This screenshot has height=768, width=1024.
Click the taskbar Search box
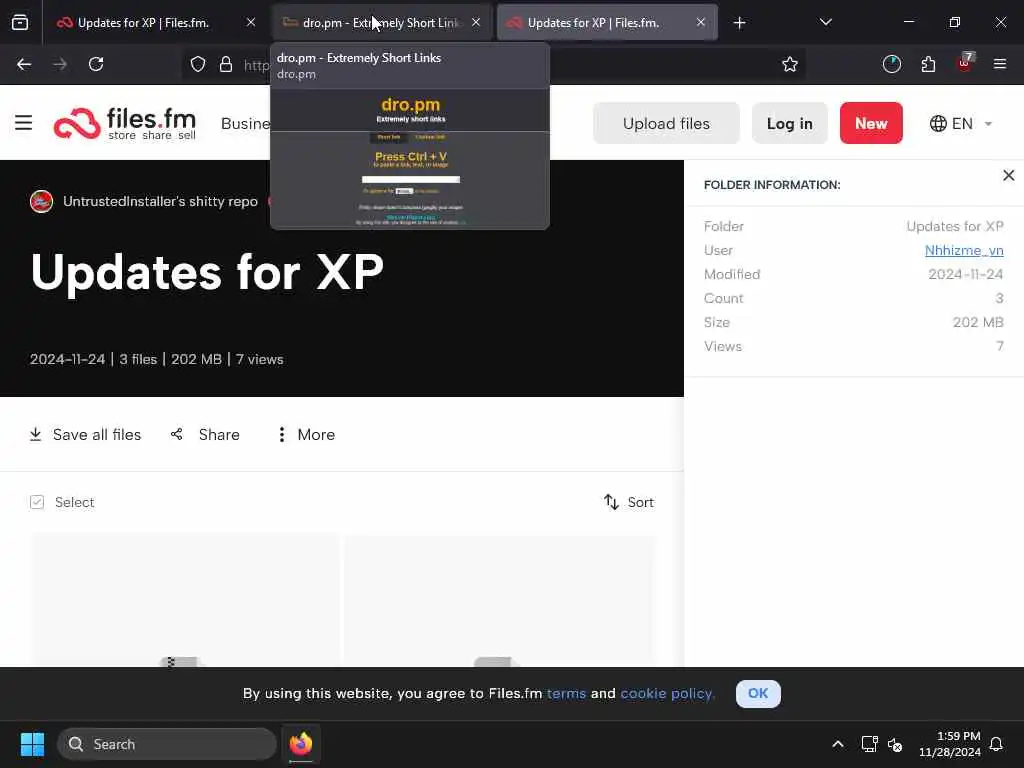[167, 744]
